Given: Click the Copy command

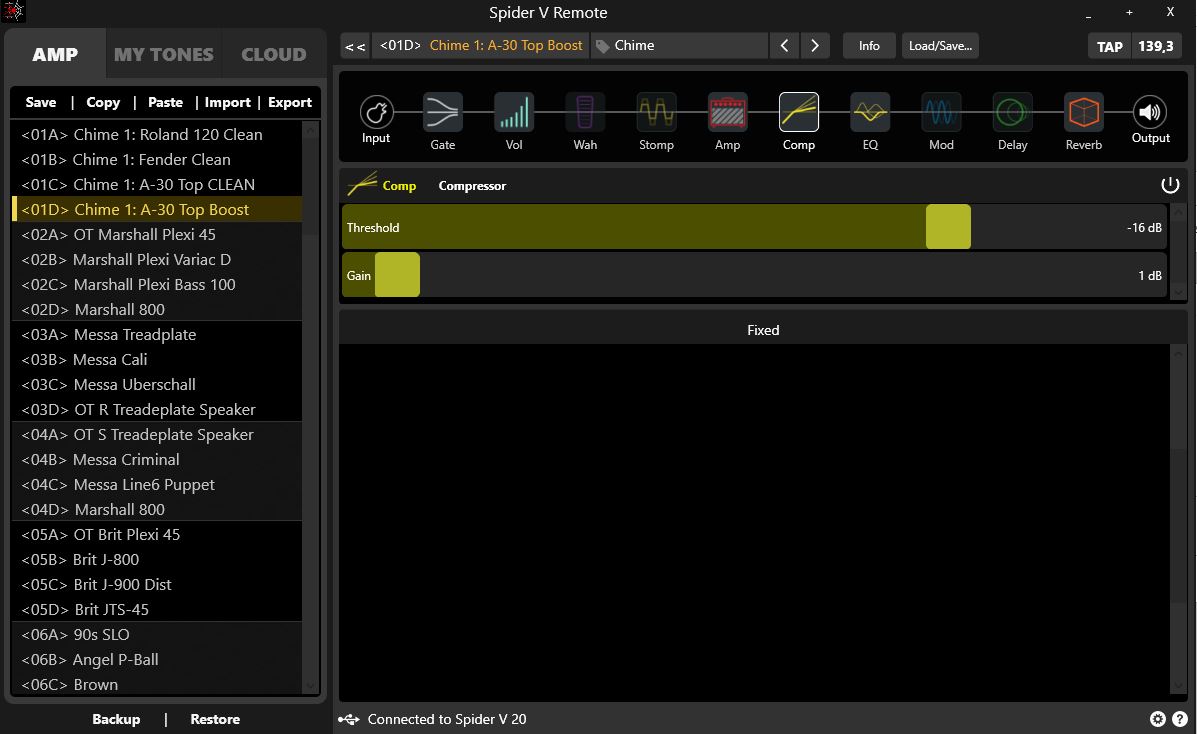Looking at the screenshot, I should point(103,102).
